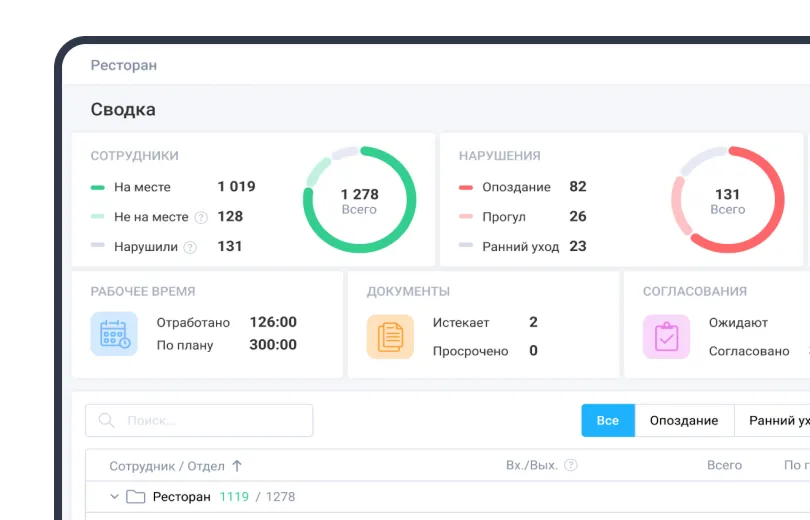Image resolution: width=810 pixels, height=520 pixels.
Task: Select the Опоздание filter tab
Action: tap(684, 420)
